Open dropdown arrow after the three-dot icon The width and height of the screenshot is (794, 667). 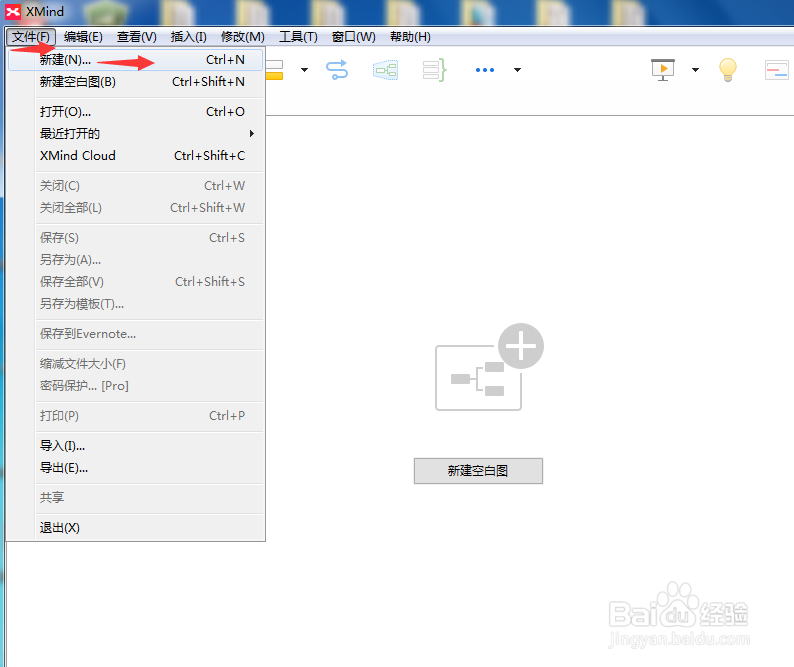[x=517, y=70]
